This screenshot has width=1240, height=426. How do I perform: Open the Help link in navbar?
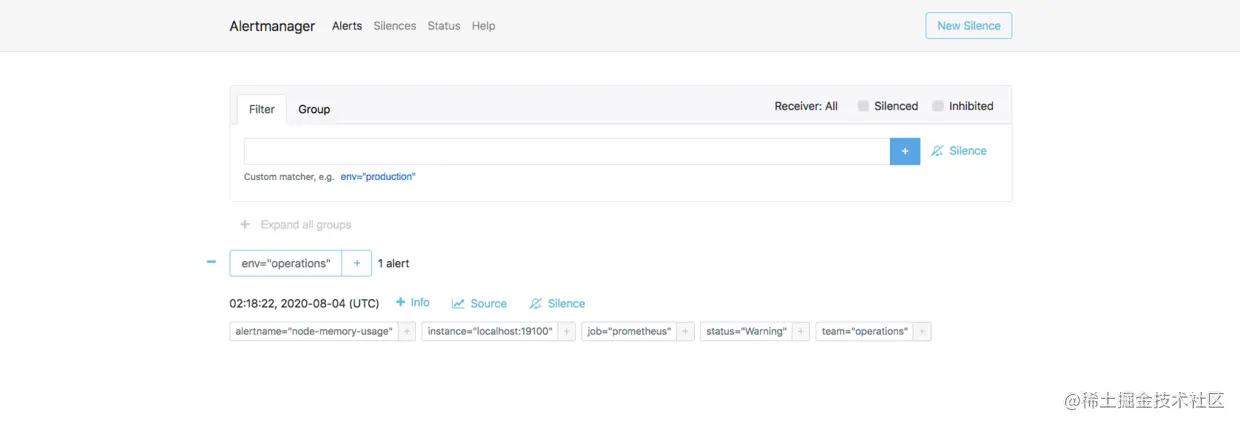pyautogui.click(x=483, y=26)
